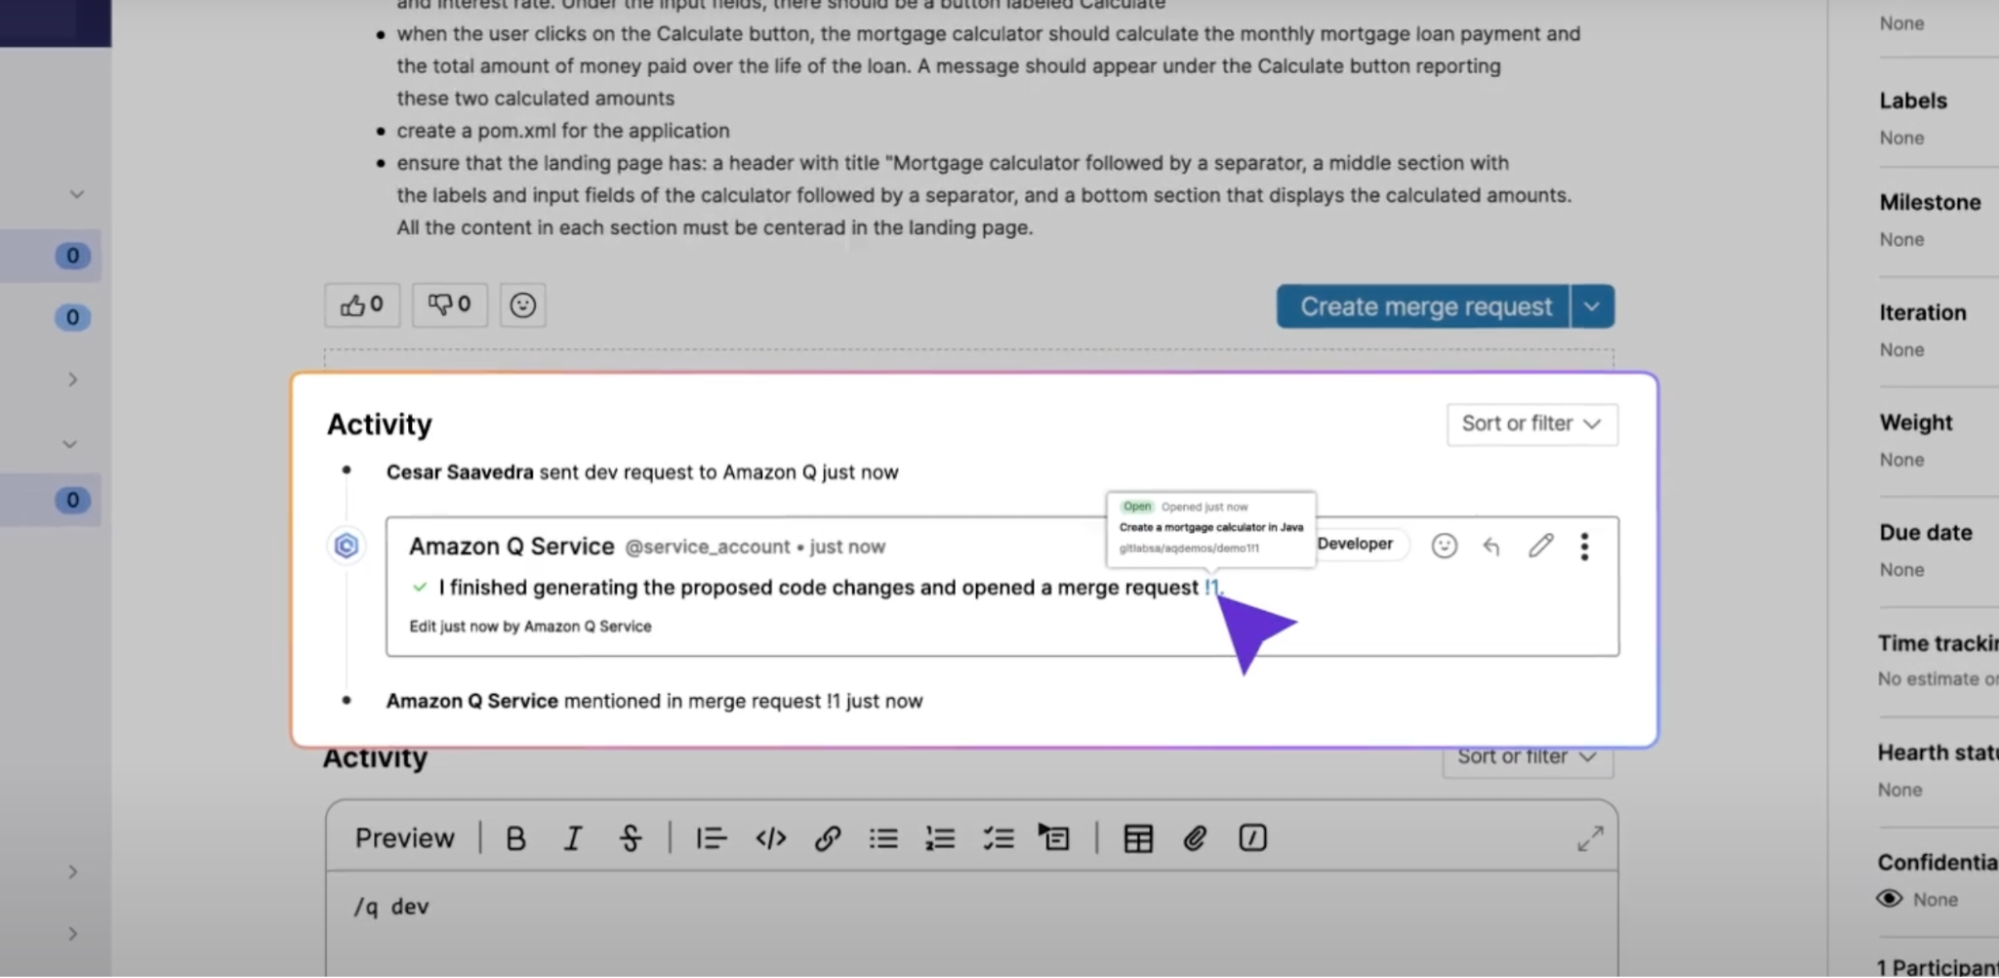Image resolution: width=1999 pixels, height=978 pixels.
Task: Apply italic formatting in the editor
Action: (x=573, y=838)
